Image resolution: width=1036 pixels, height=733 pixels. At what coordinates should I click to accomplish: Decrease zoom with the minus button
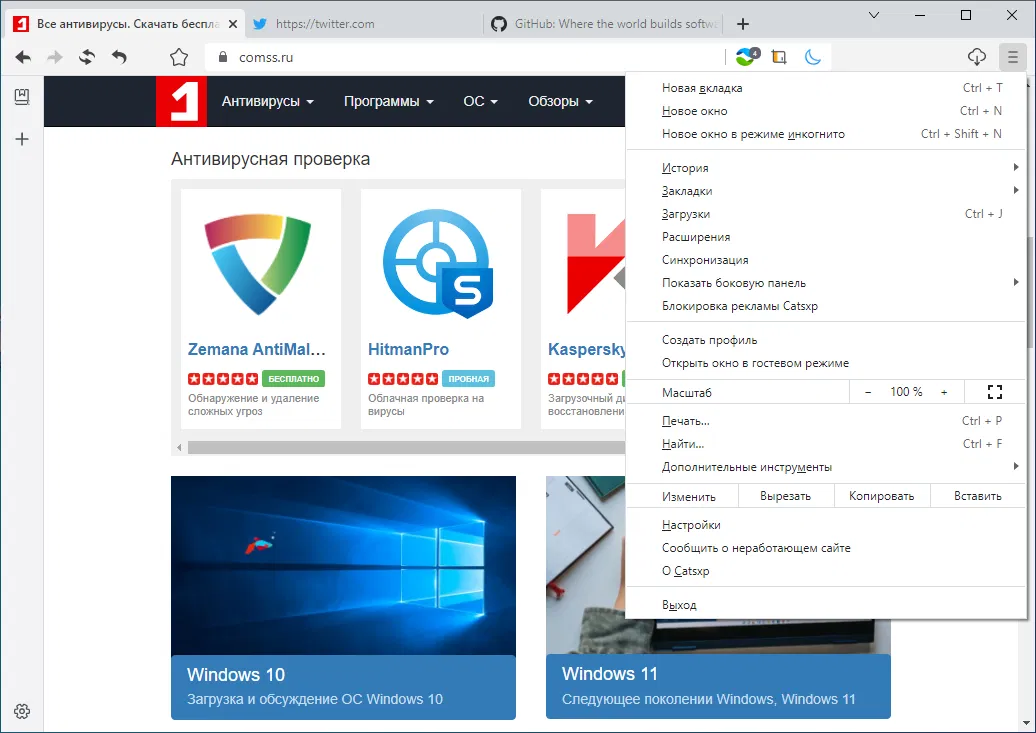(868, 392)
